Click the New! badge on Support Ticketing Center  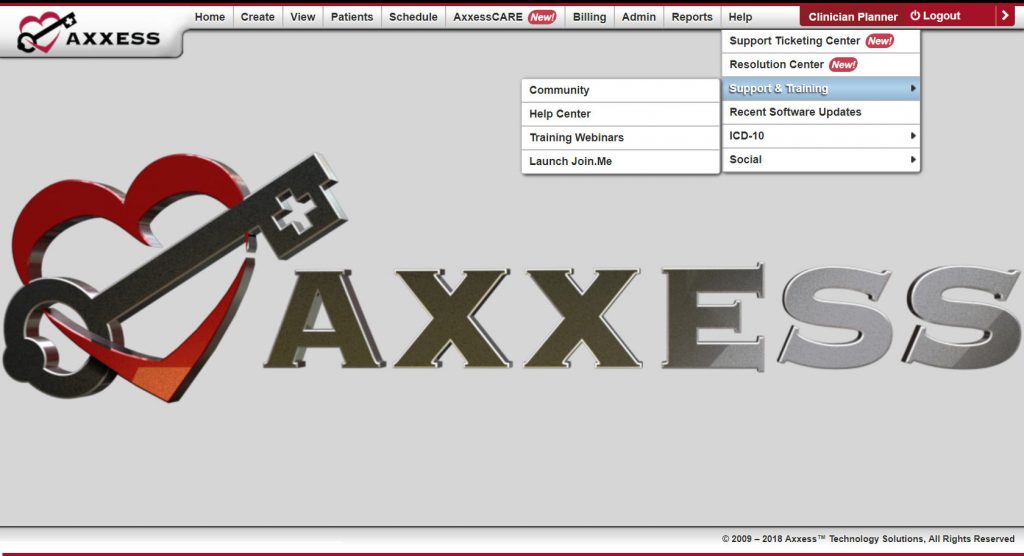(x=880, y=41)
